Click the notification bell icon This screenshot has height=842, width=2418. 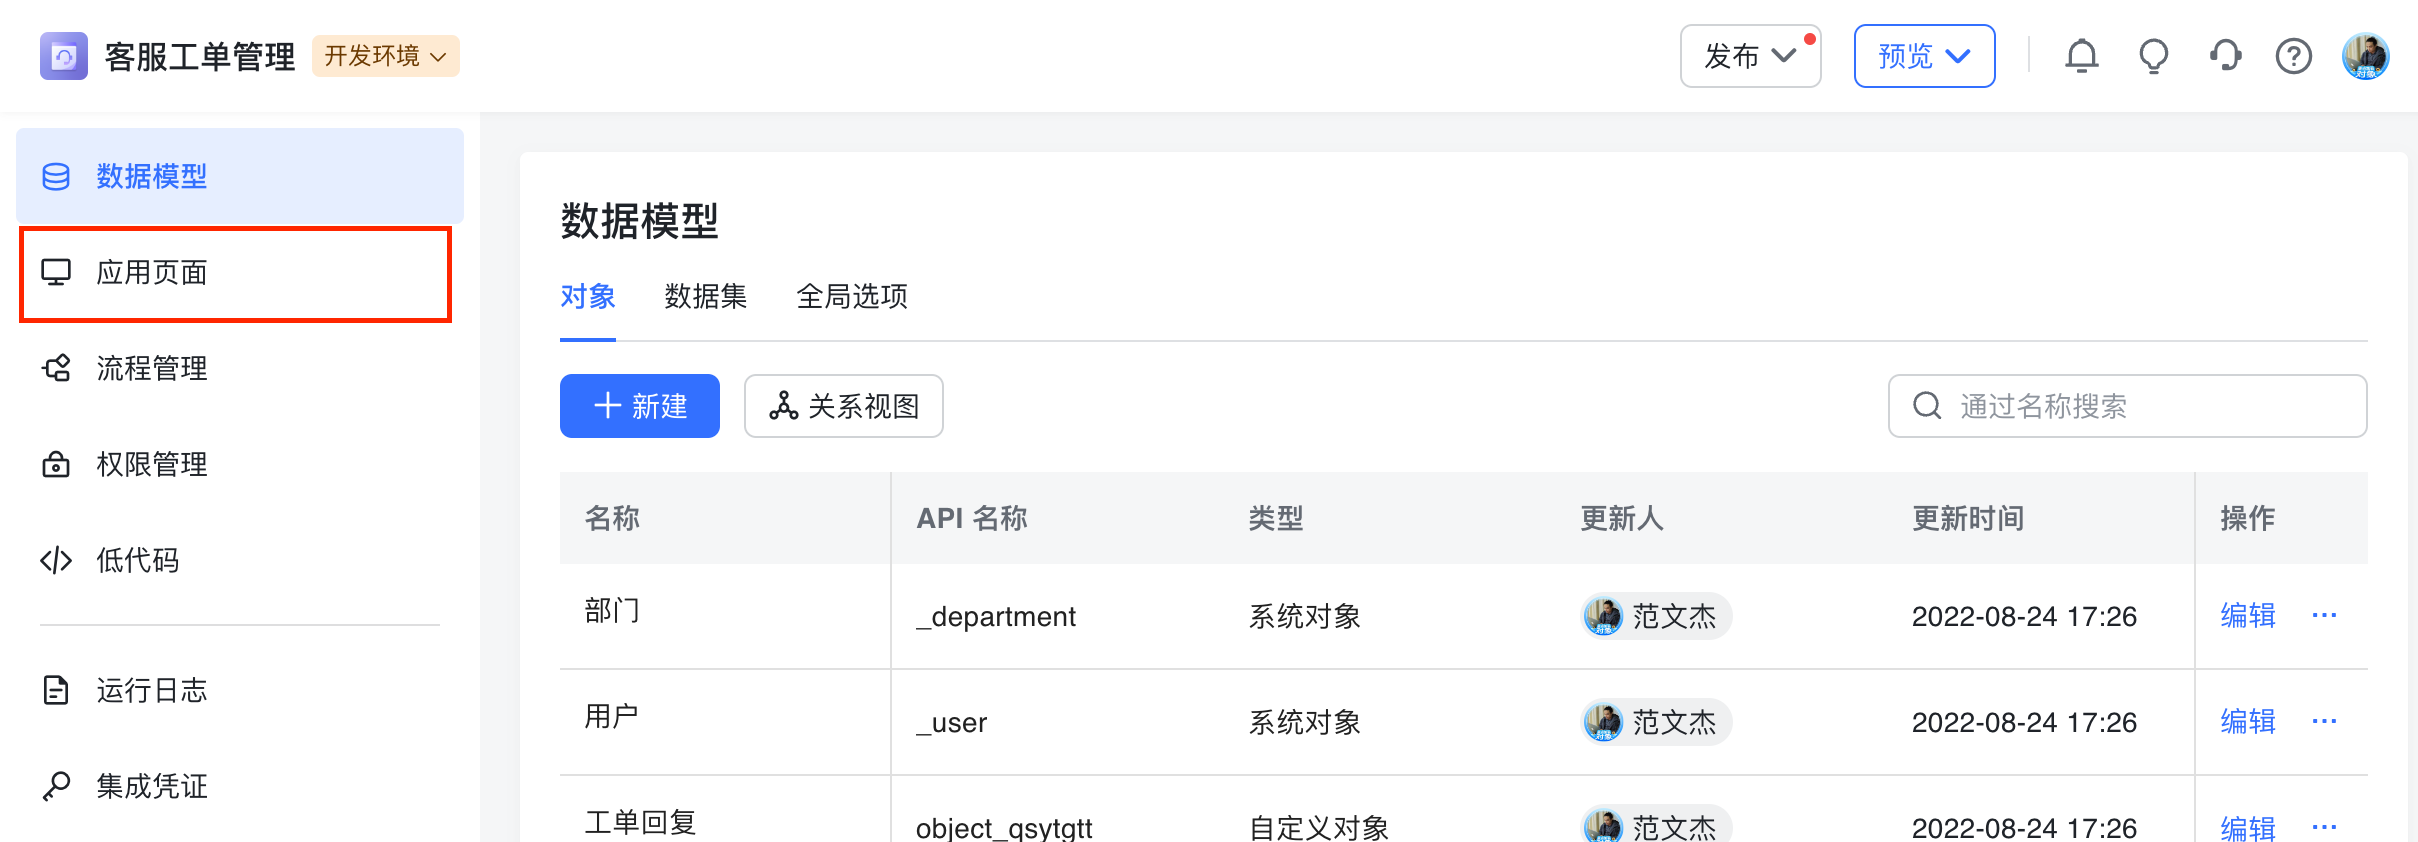2081,56
